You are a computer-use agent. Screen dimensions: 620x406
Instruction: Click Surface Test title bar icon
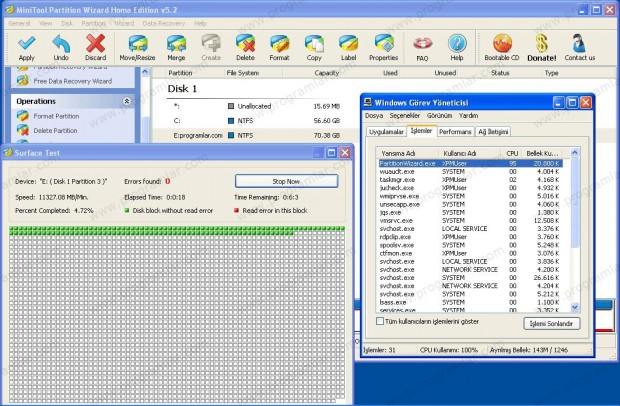[8, 153]
